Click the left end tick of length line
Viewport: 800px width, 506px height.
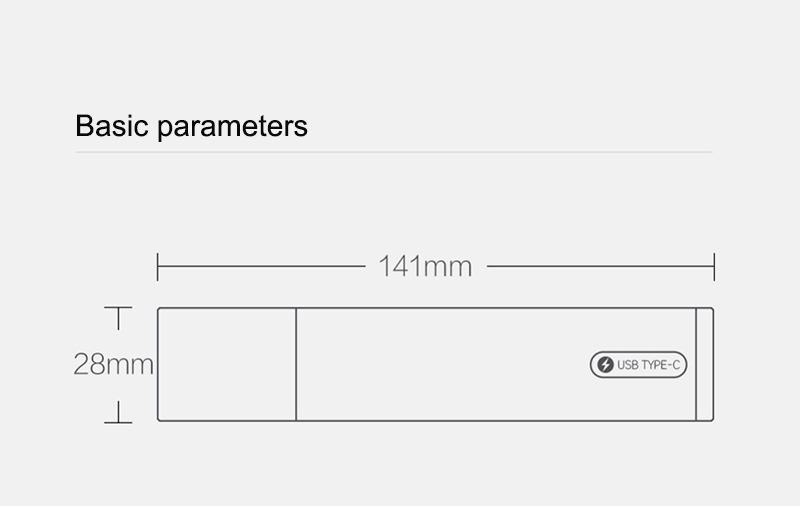(x=158, y=266)
